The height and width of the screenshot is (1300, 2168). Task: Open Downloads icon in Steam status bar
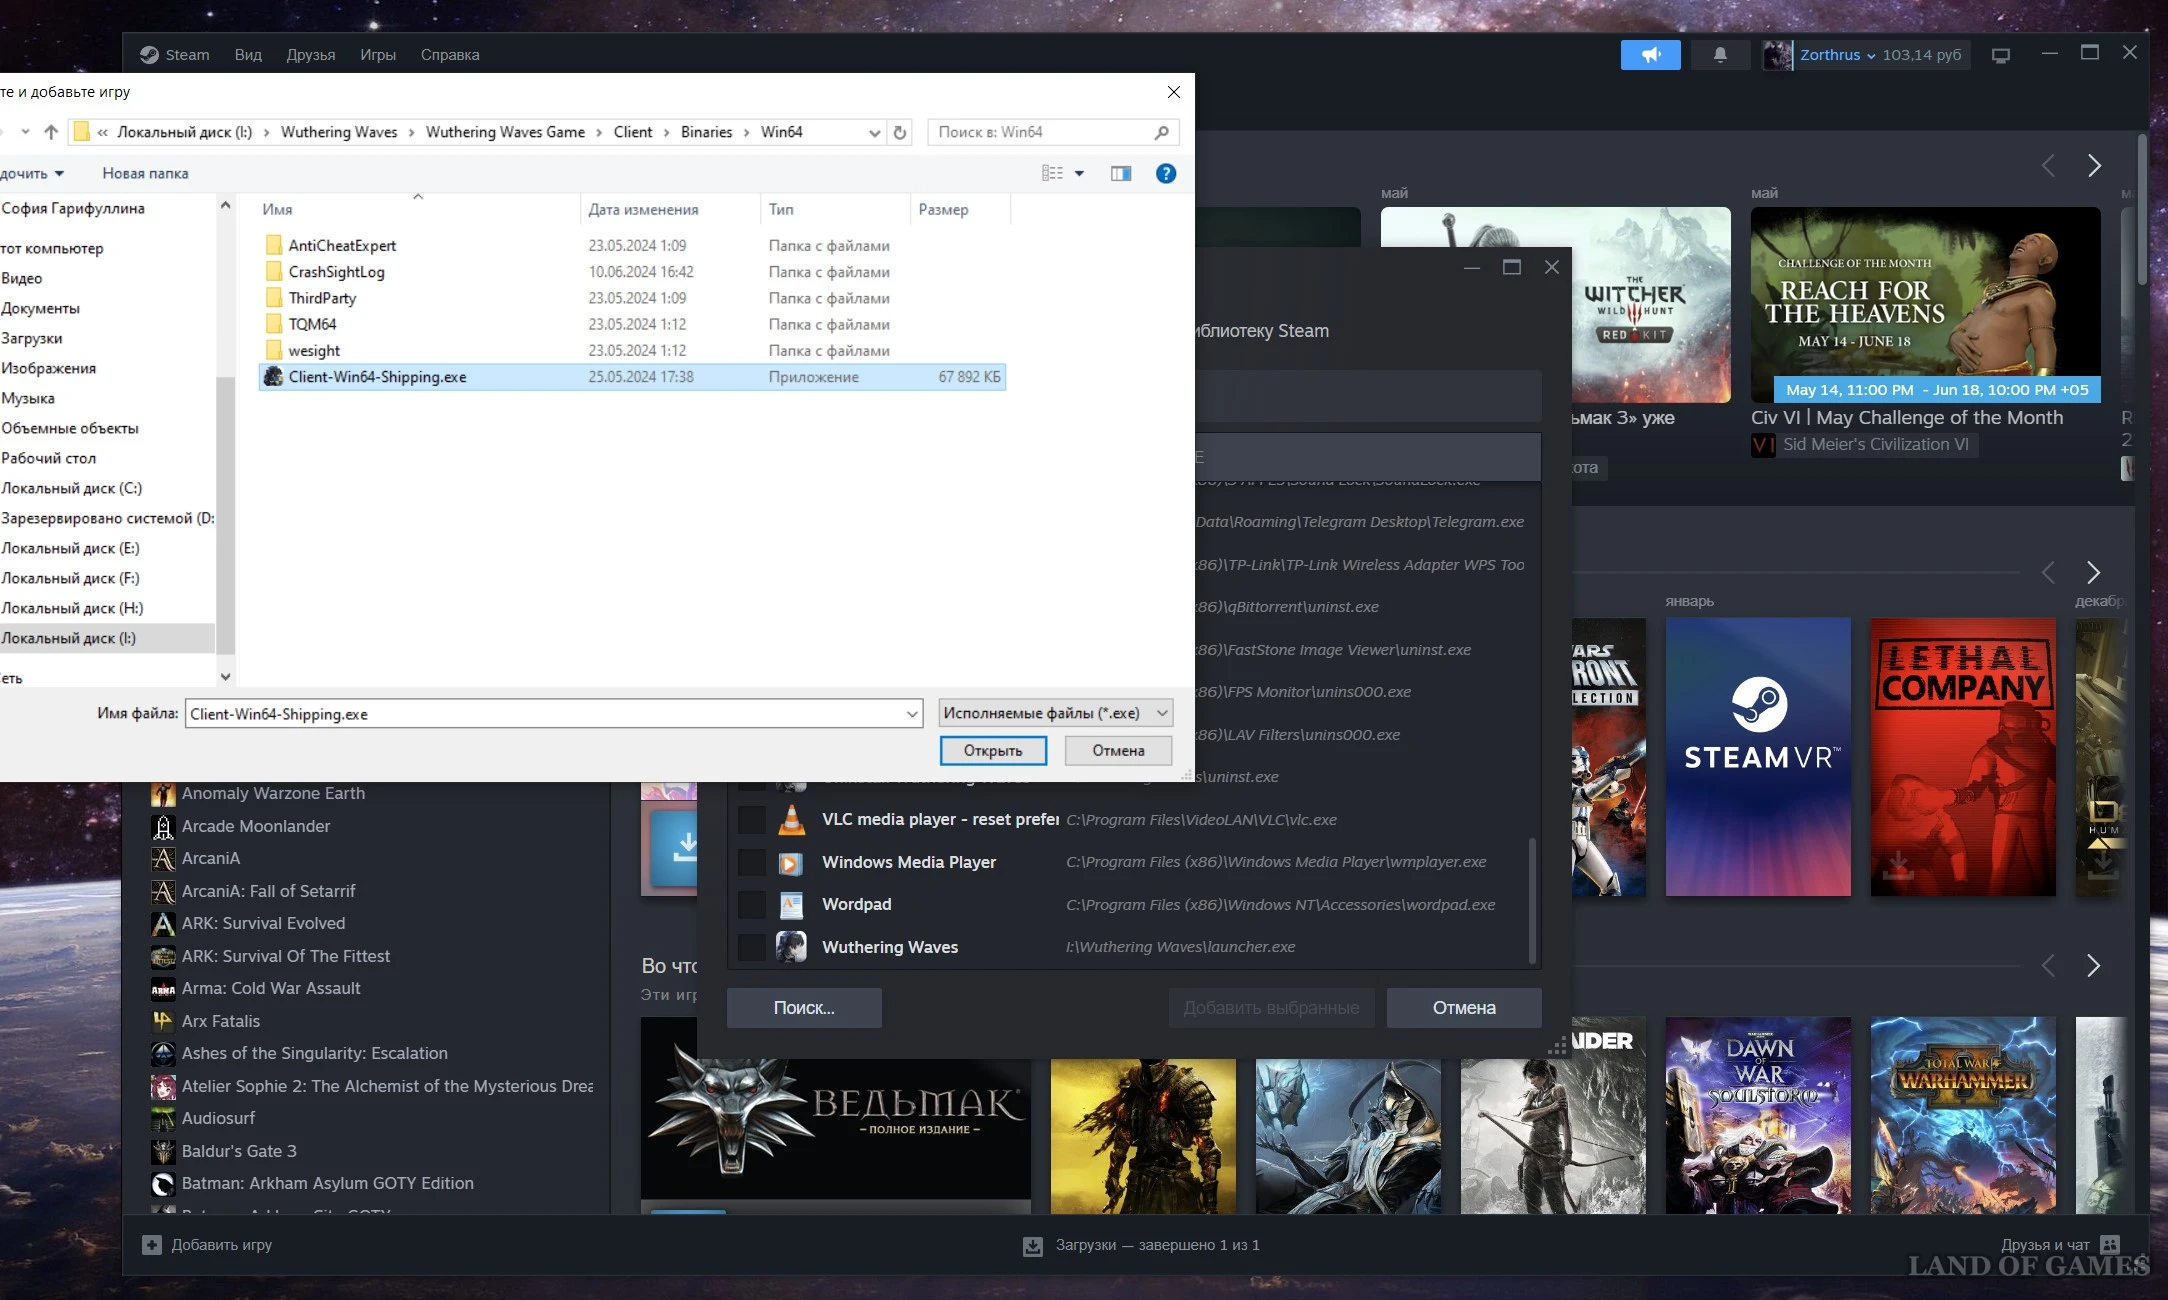tap(1033, 1246)
